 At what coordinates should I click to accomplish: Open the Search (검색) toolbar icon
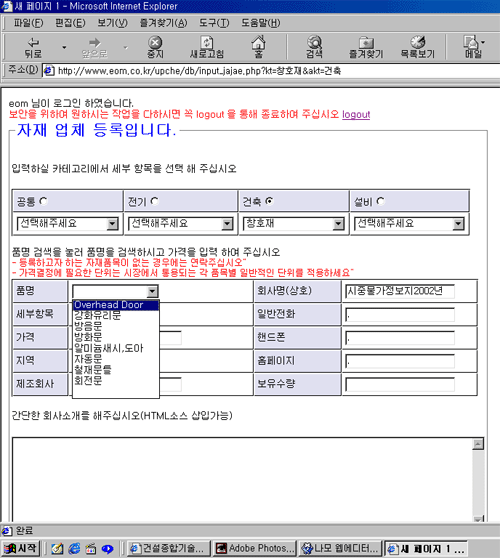tap(314, 48)
